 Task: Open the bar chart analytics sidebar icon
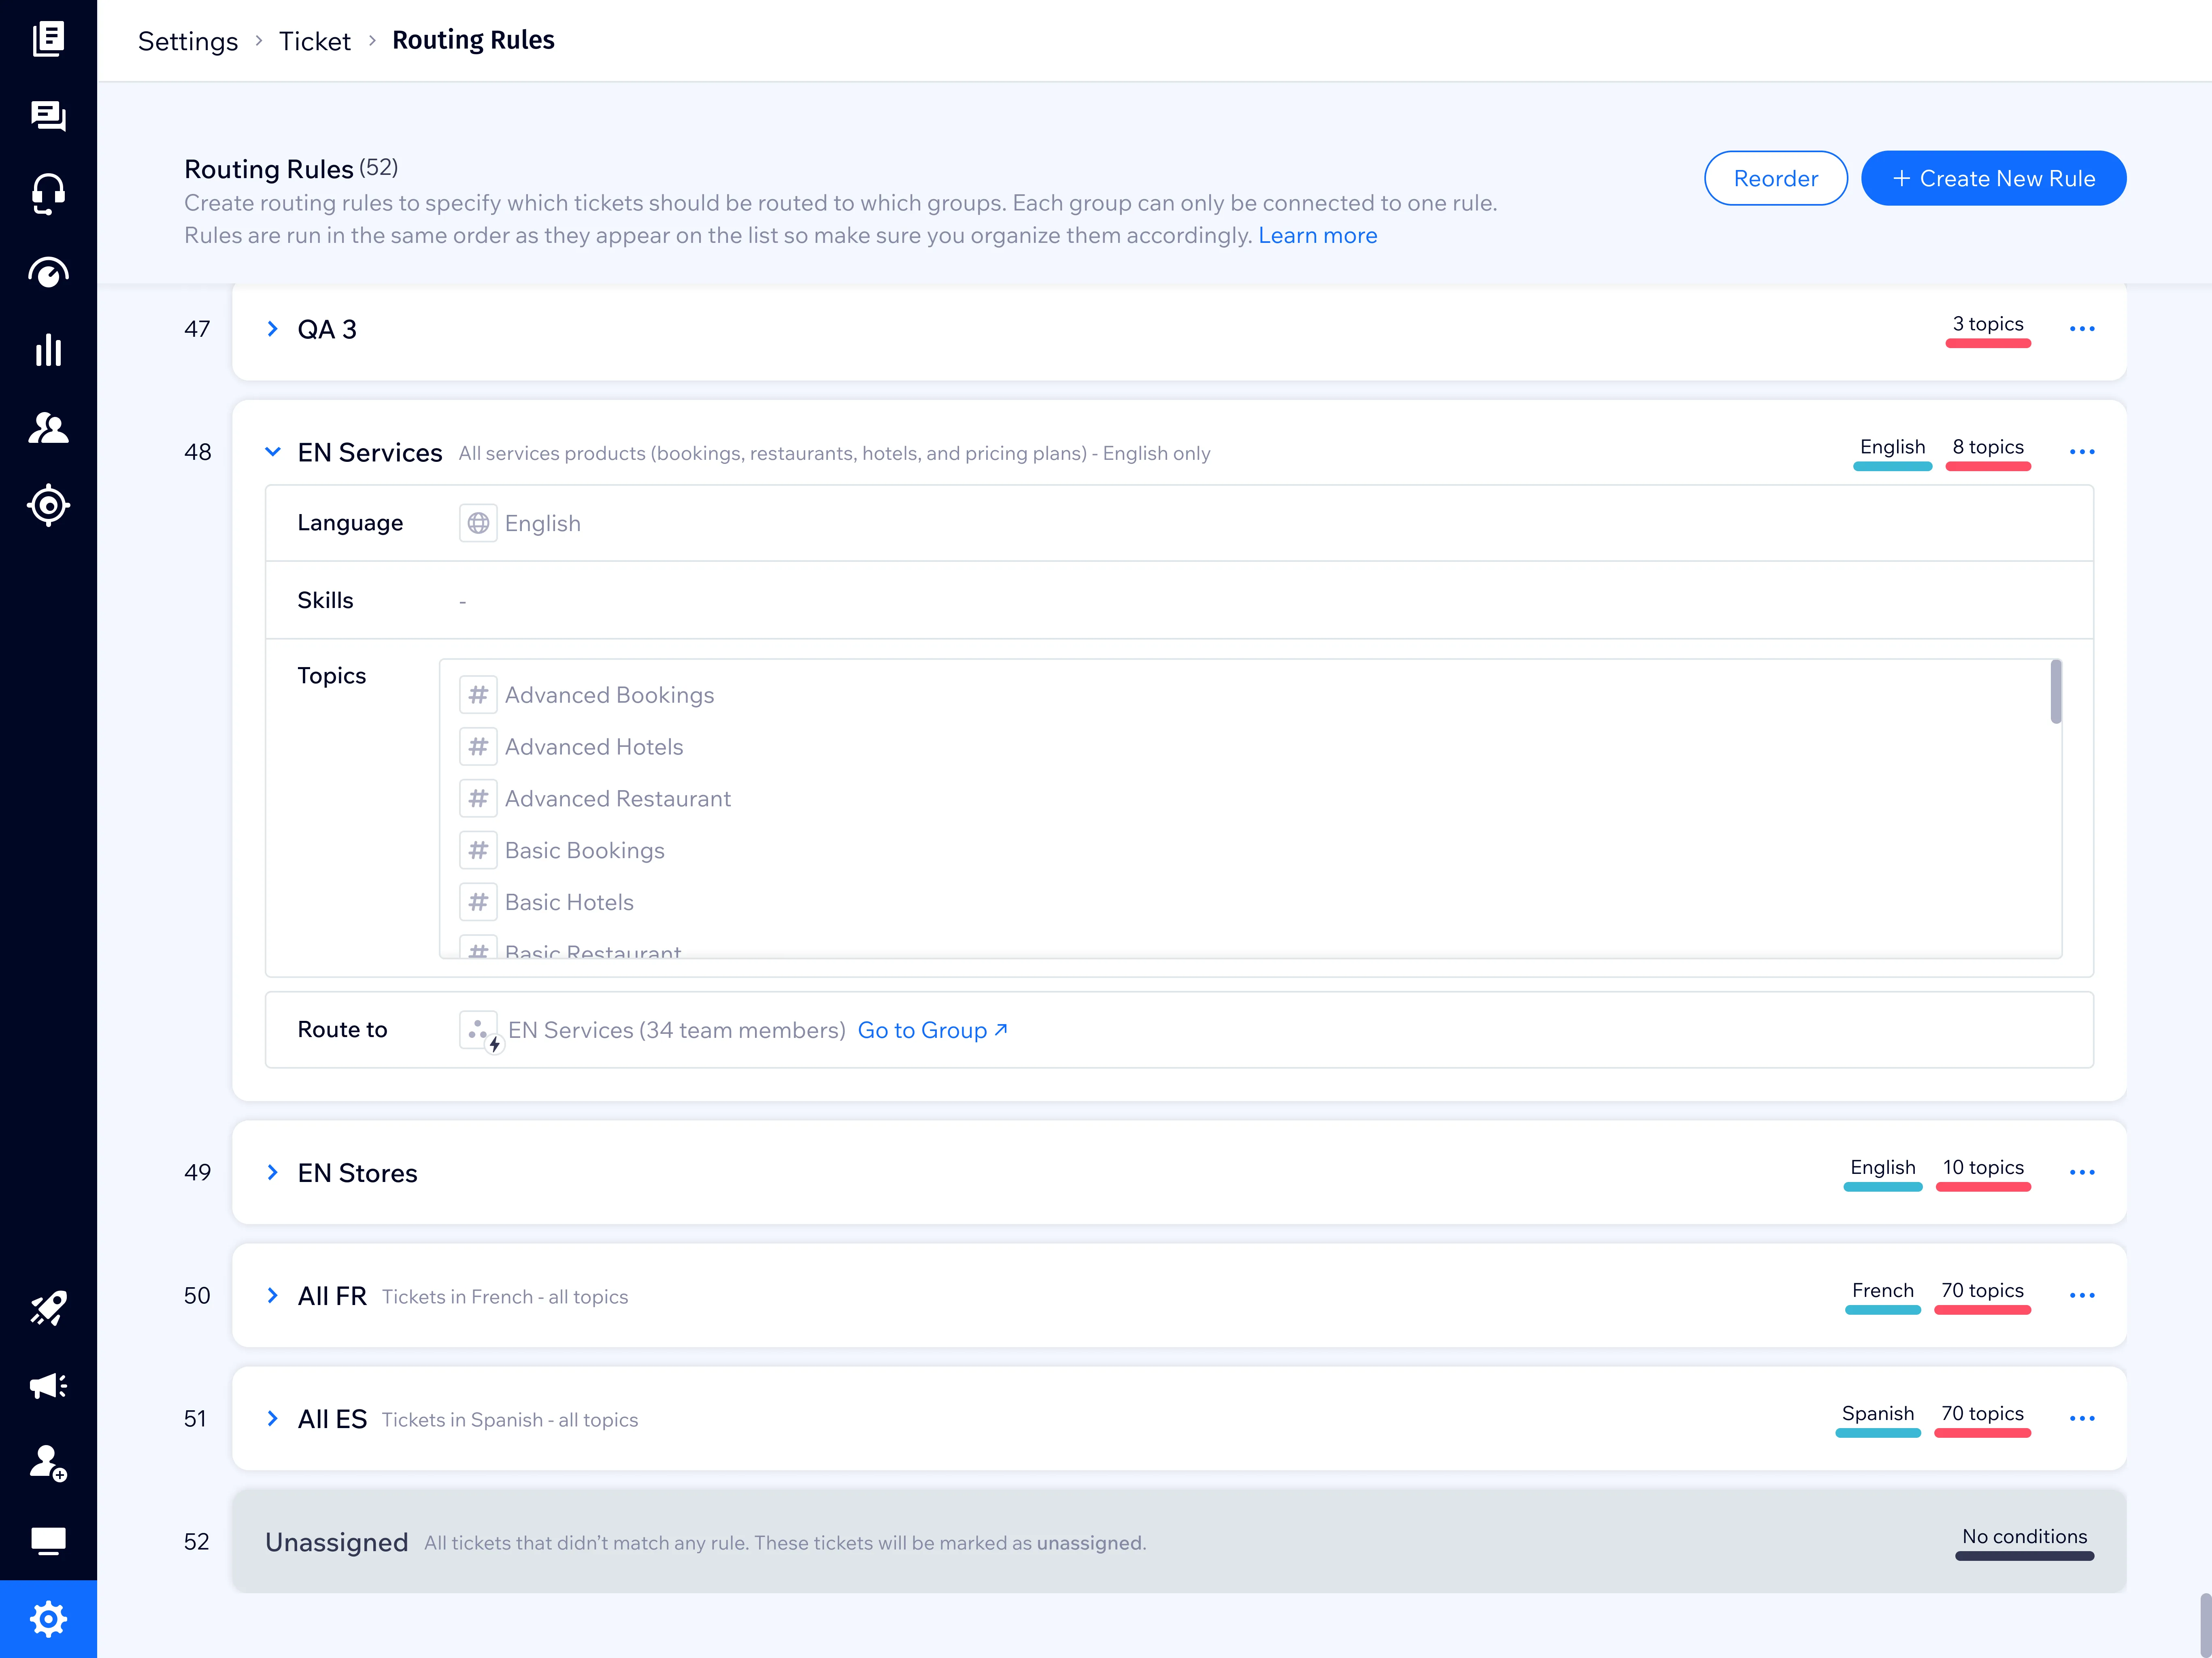[48, 350]
